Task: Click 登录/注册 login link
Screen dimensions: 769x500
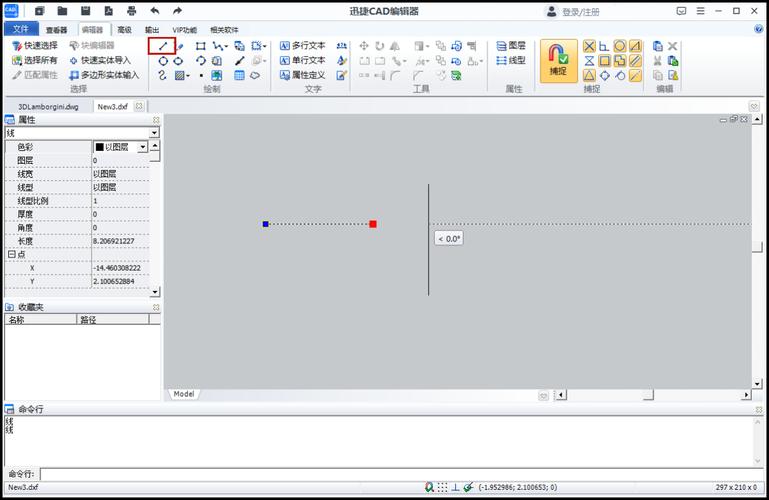Action: pos(581,12)
